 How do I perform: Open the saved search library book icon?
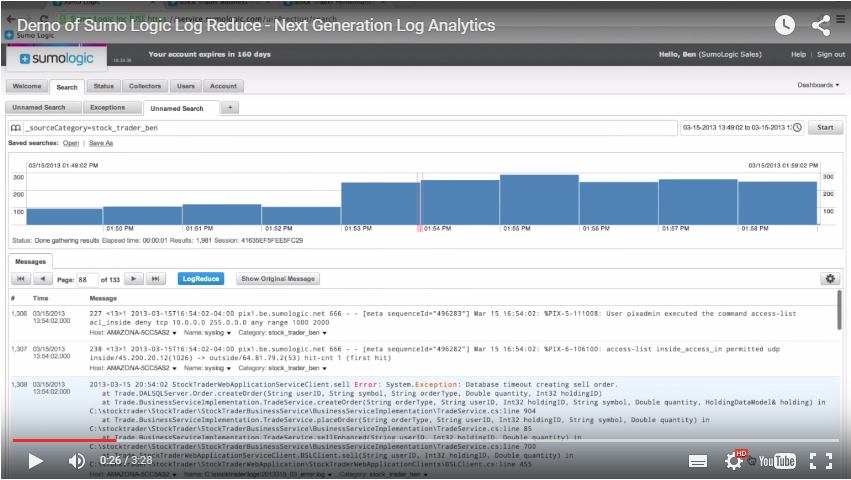pos(16,128)
